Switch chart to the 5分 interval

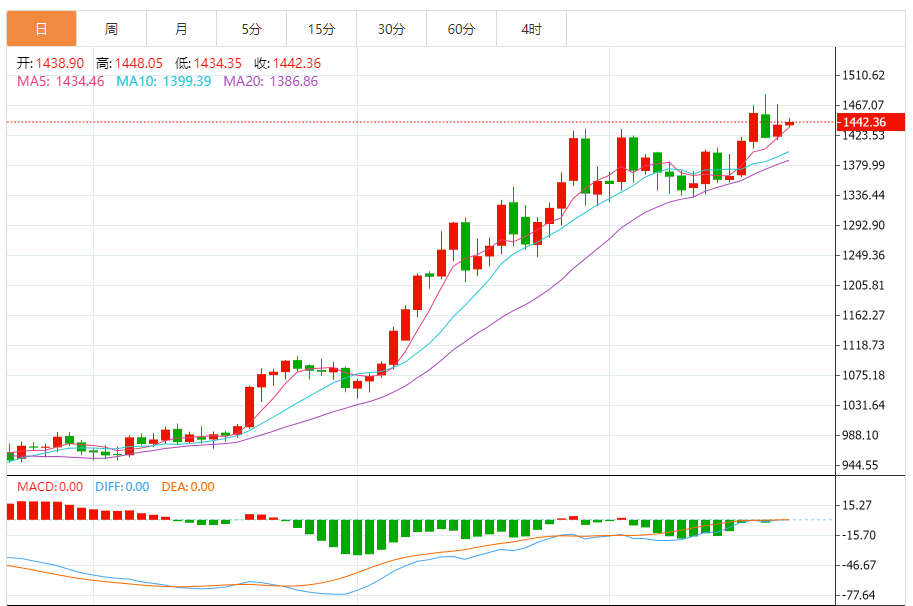pyautogui.click(x=251, y=30)
